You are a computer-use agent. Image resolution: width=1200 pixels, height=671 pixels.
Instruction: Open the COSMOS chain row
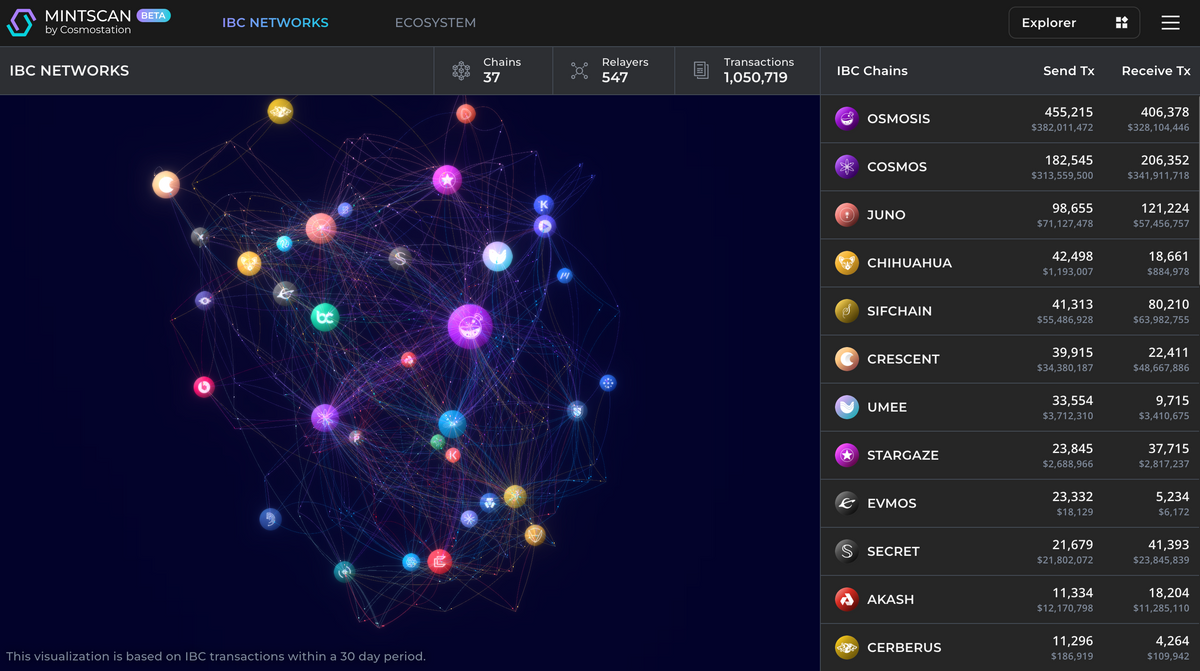(1010, 167)
